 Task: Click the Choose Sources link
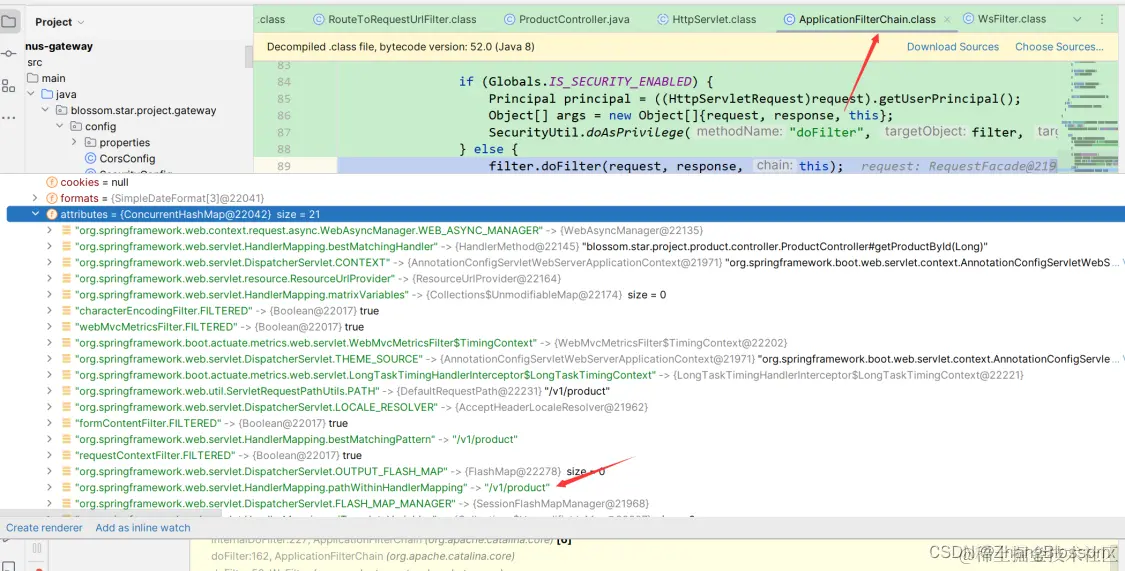point(1059,47)
